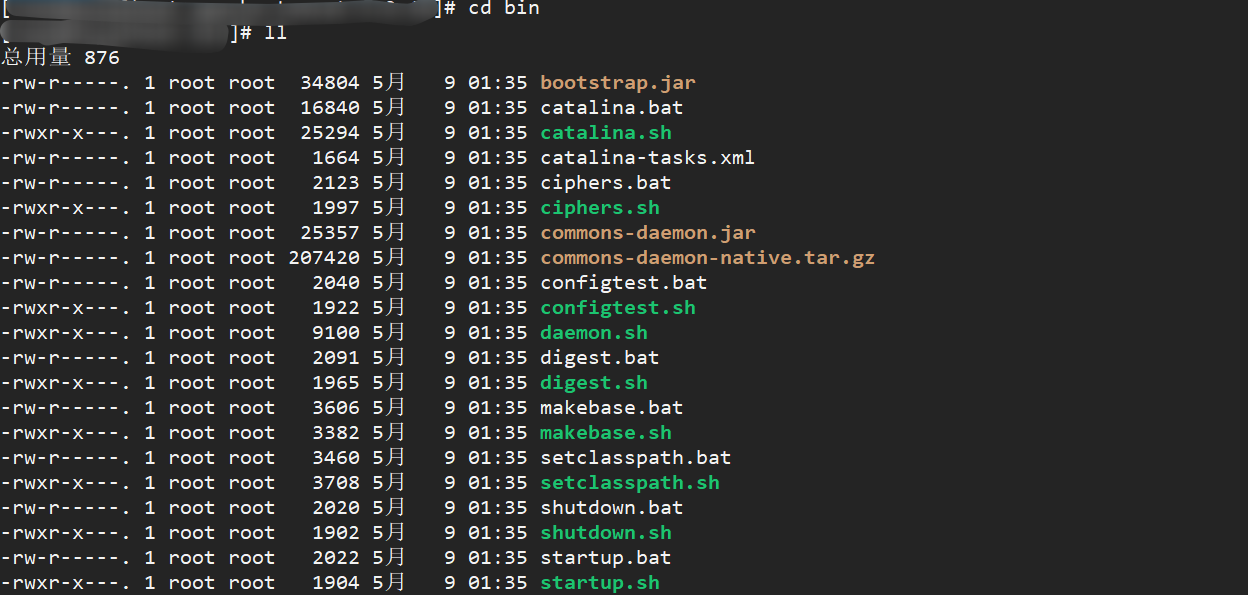Click ciphers.bat text

[605, 183]
